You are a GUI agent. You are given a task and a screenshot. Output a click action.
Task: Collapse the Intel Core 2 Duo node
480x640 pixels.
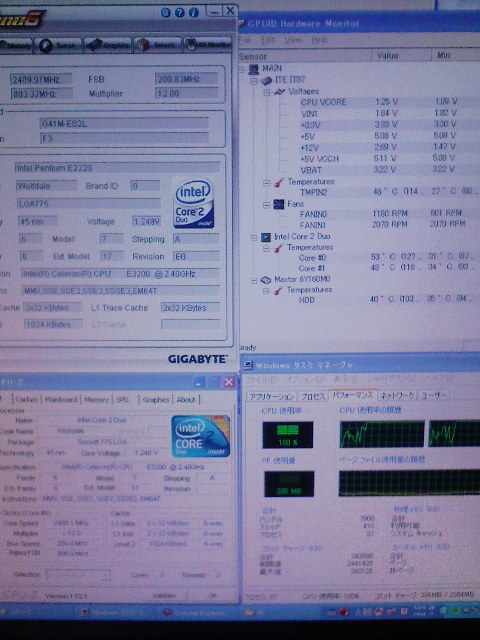point(254,237)
